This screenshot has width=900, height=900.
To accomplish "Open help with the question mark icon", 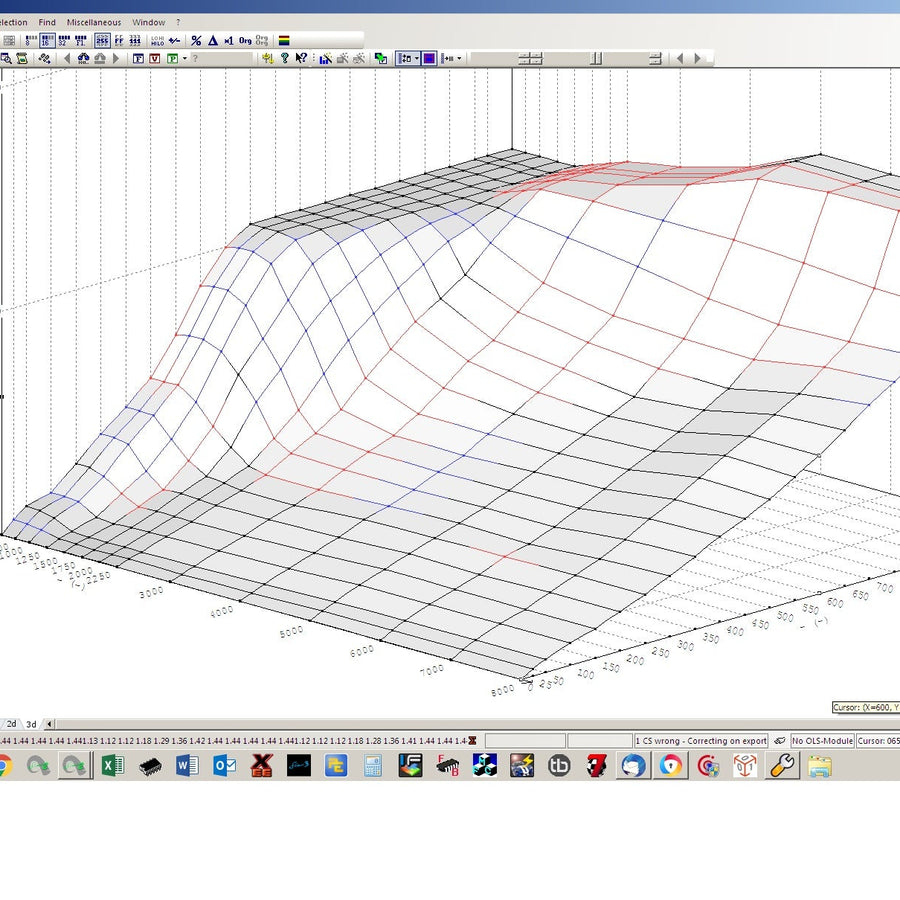I will (x=284, y=58).
